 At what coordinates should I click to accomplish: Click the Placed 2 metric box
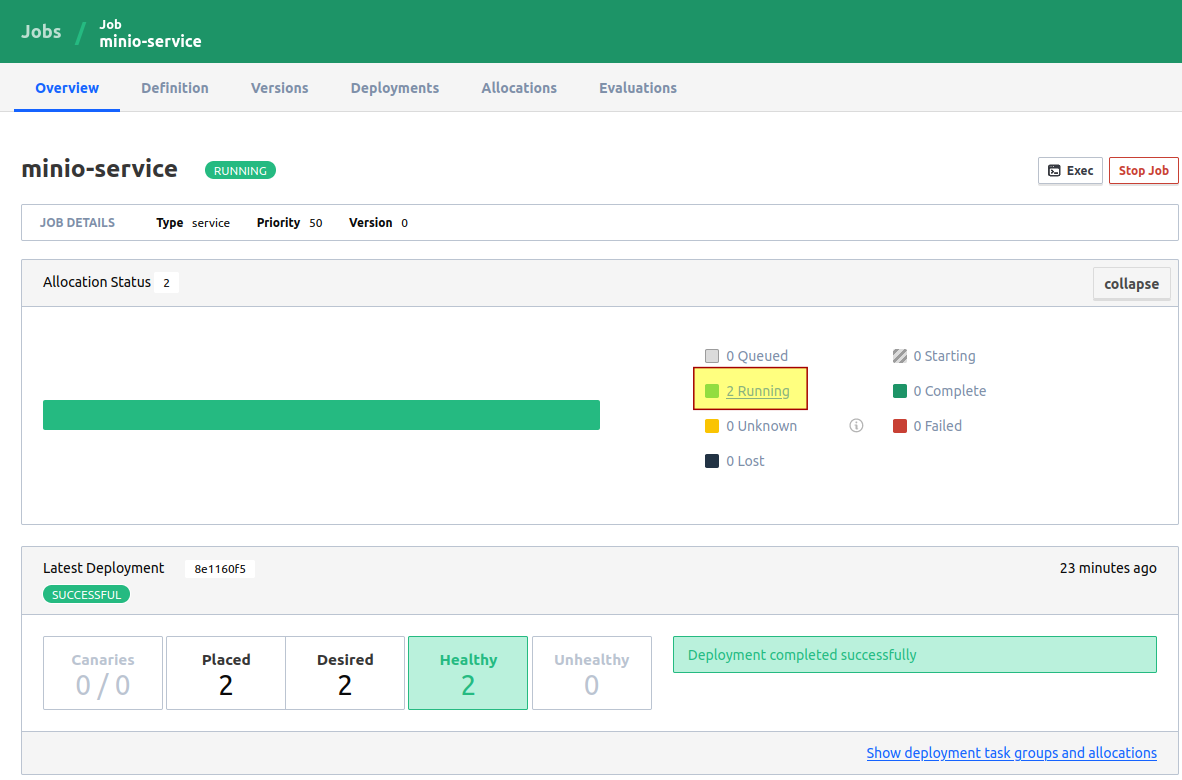point(225,673)
